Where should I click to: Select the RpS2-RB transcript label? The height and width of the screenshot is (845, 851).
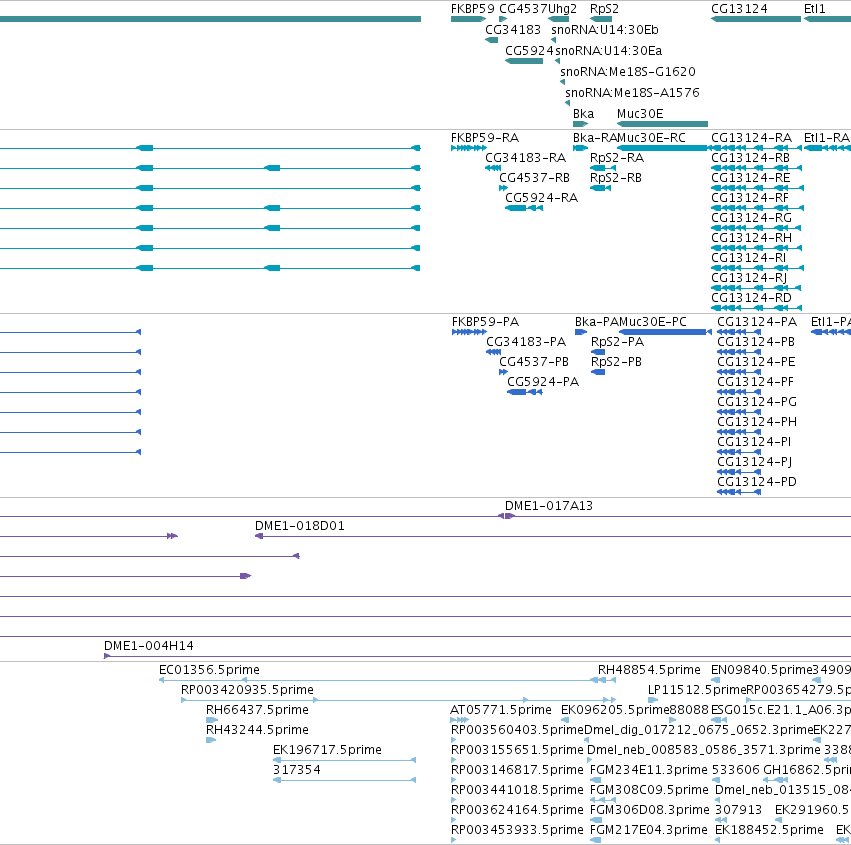point(616,177)
